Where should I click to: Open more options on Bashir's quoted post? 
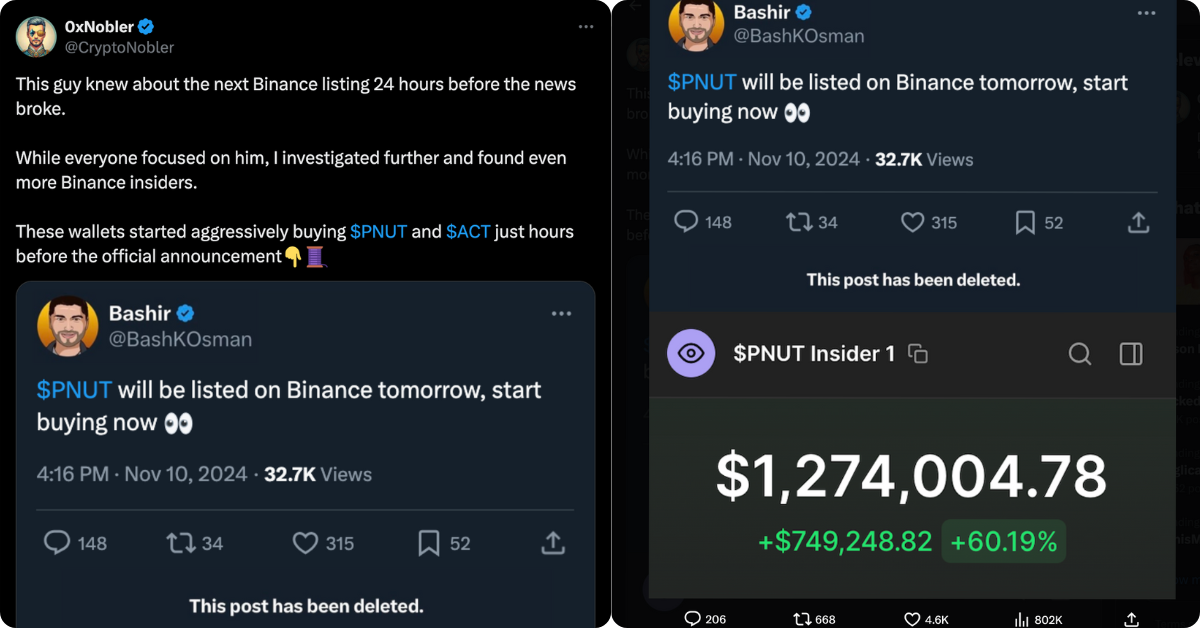coord(562,314)
